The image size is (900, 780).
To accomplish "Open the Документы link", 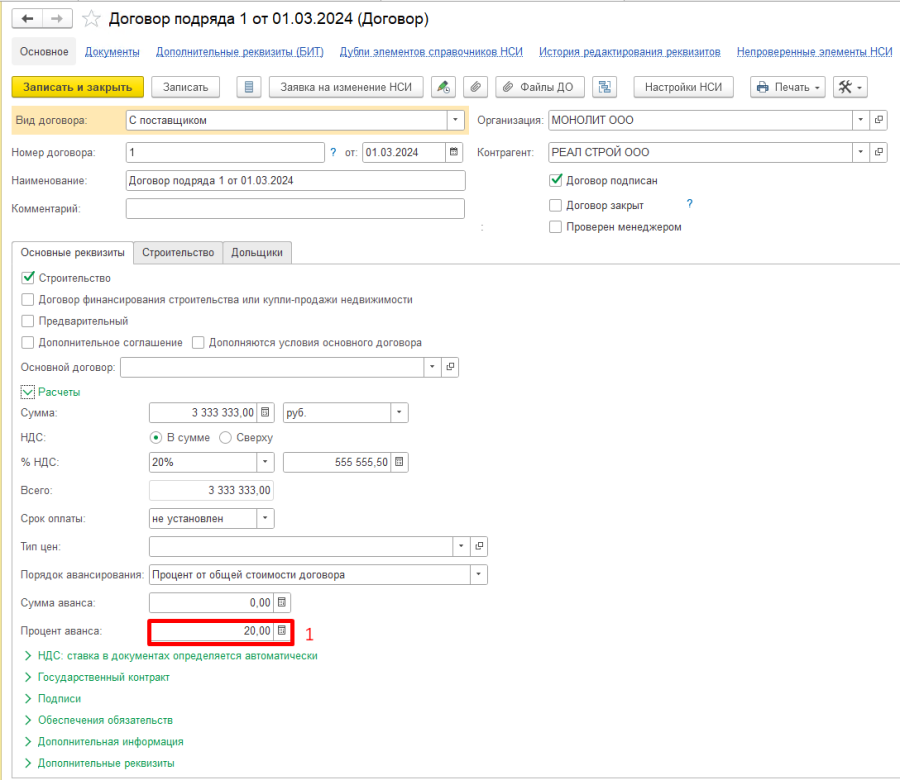I will tap(112, 51).
